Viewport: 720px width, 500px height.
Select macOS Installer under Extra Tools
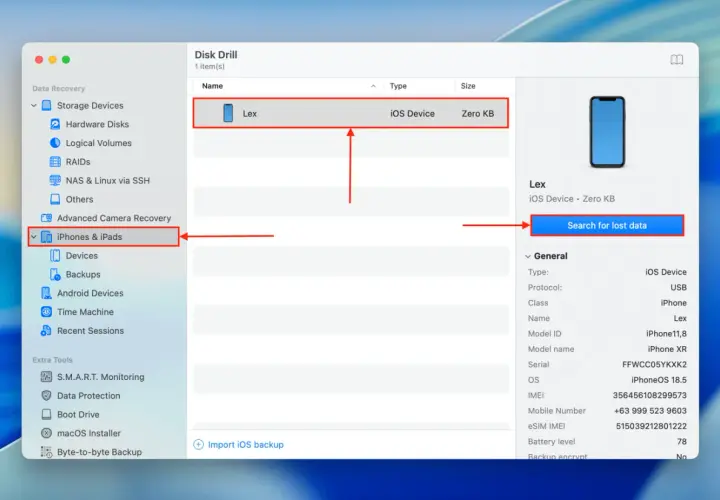89,433
